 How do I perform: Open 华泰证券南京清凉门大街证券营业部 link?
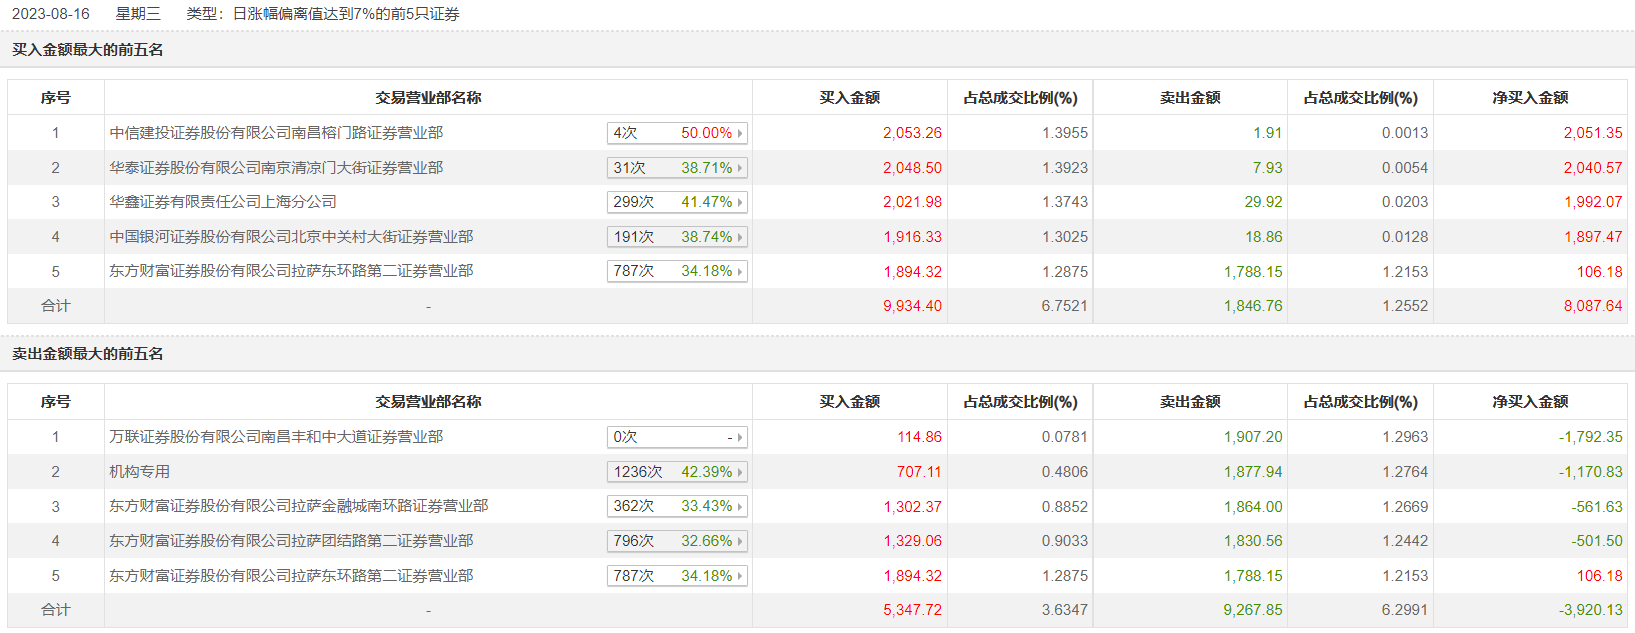coord(276,168)
